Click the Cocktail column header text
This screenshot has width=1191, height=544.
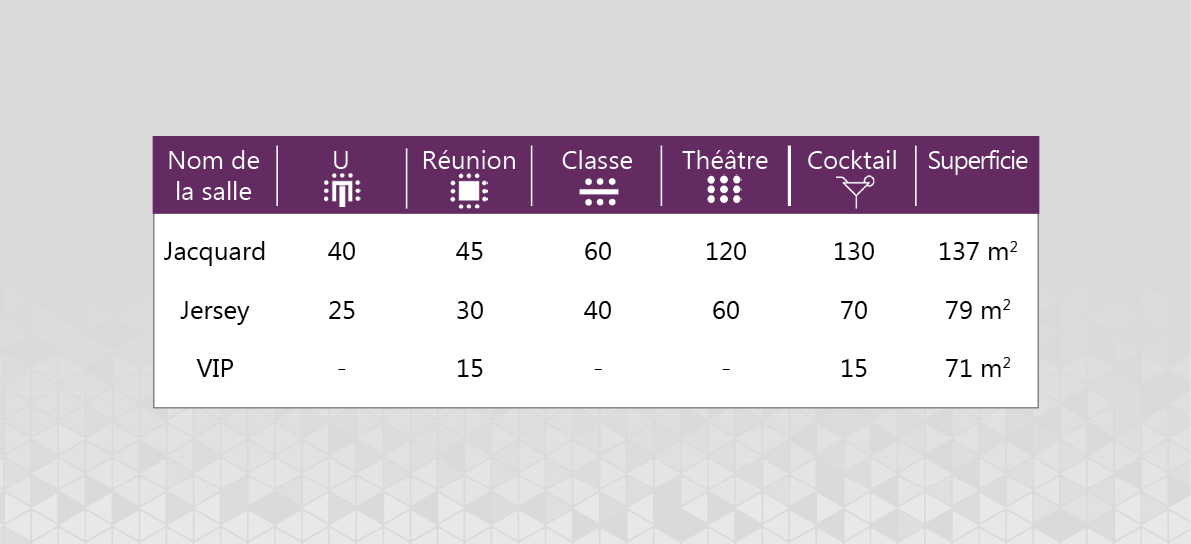[852, 160]
